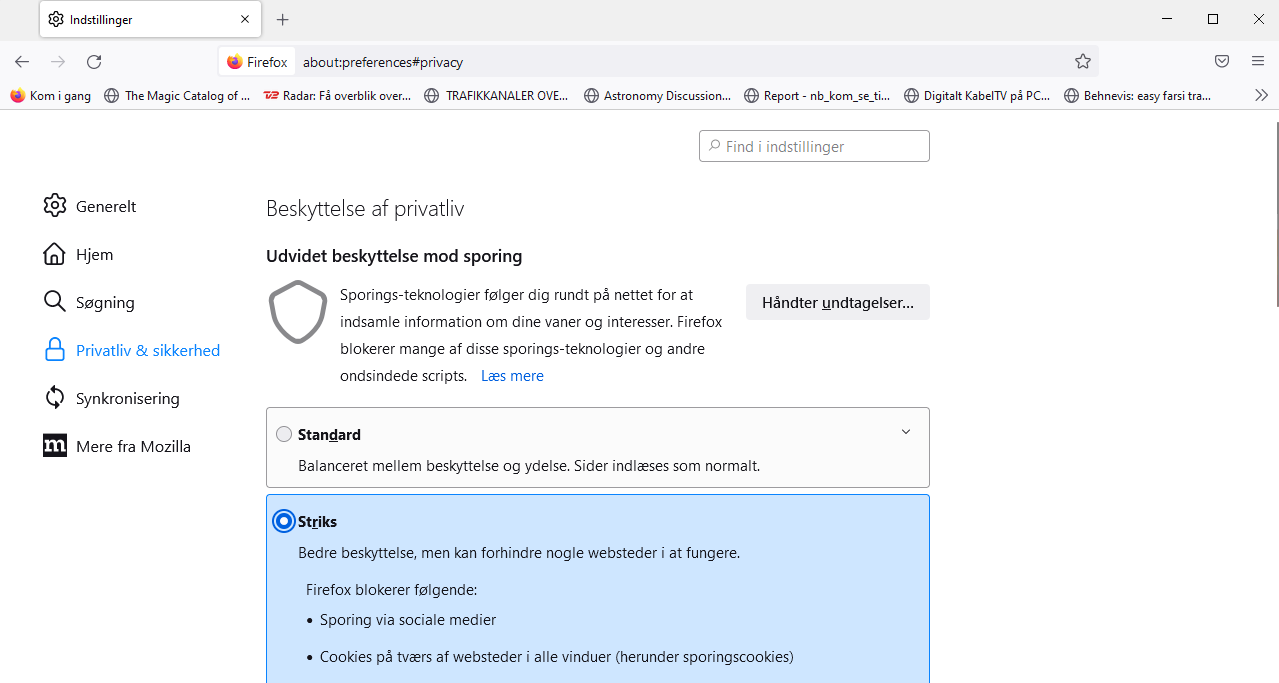Open the Søgning settings section
This screenshot has height=683, width=1279.
click(102, 301)
